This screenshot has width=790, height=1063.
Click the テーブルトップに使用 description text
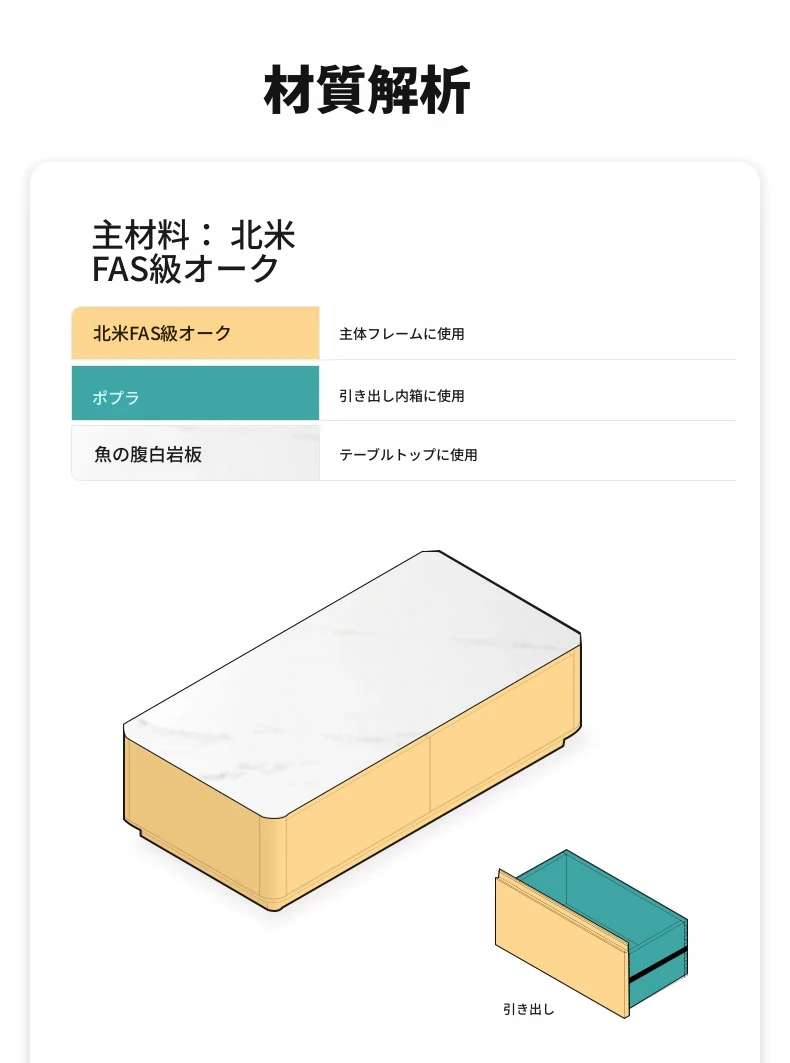tap(408, 455)
